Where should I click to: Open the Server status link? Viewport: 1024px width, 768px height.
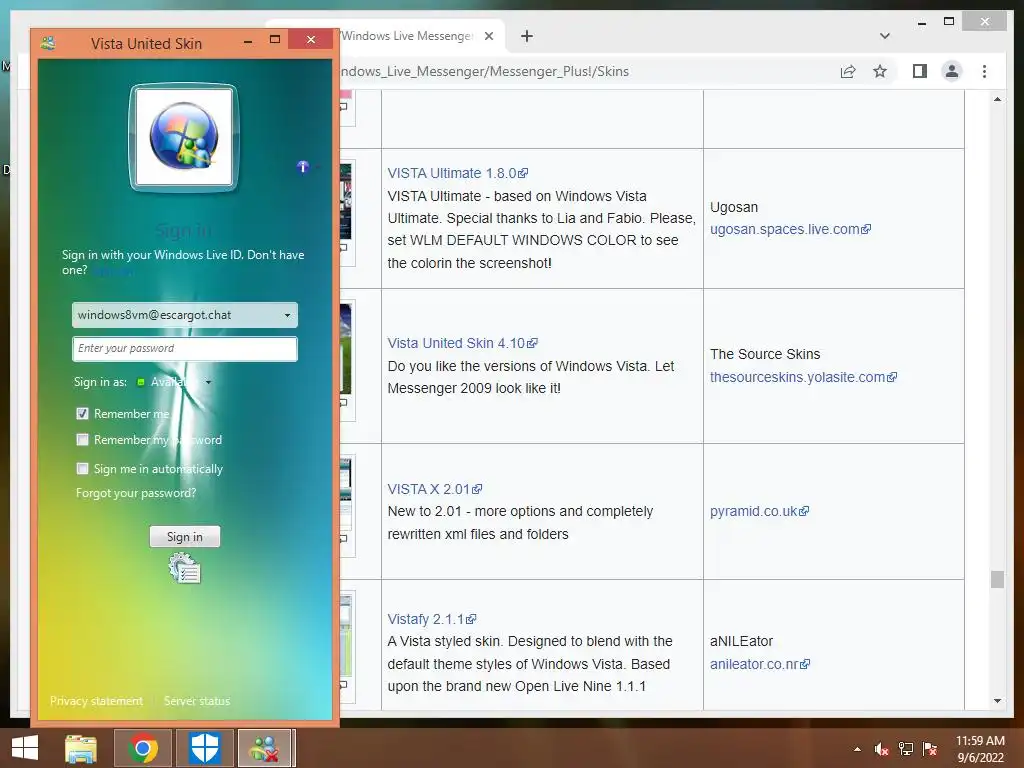(x=197, y=701)
